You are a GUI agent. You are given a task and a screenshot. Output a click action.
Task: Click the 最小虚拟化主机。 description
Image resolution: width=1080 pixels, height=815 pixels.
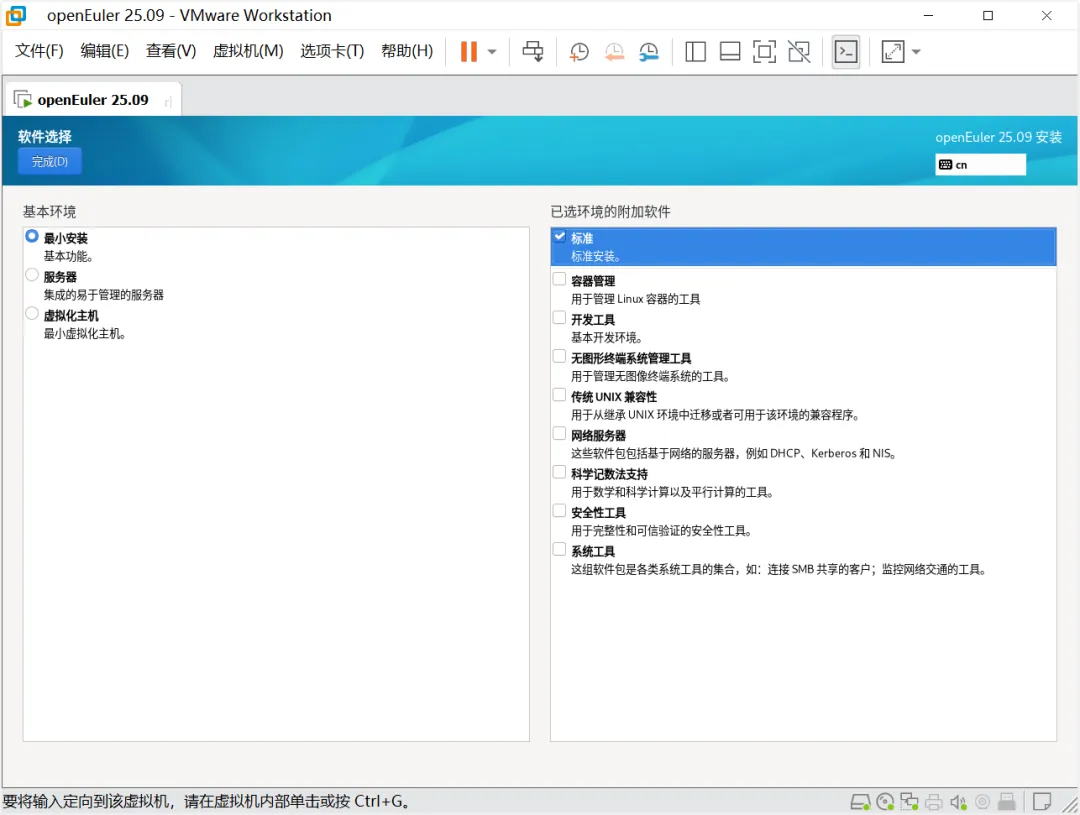click(x=84, y=333)
